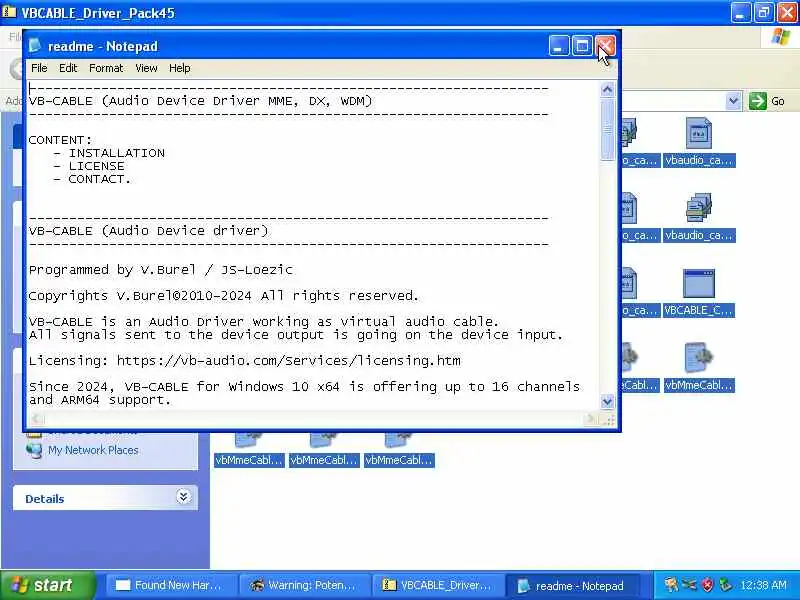Minimize the readme Notepad window
This screenshot has height=600, width=800.
coord(559,46)
